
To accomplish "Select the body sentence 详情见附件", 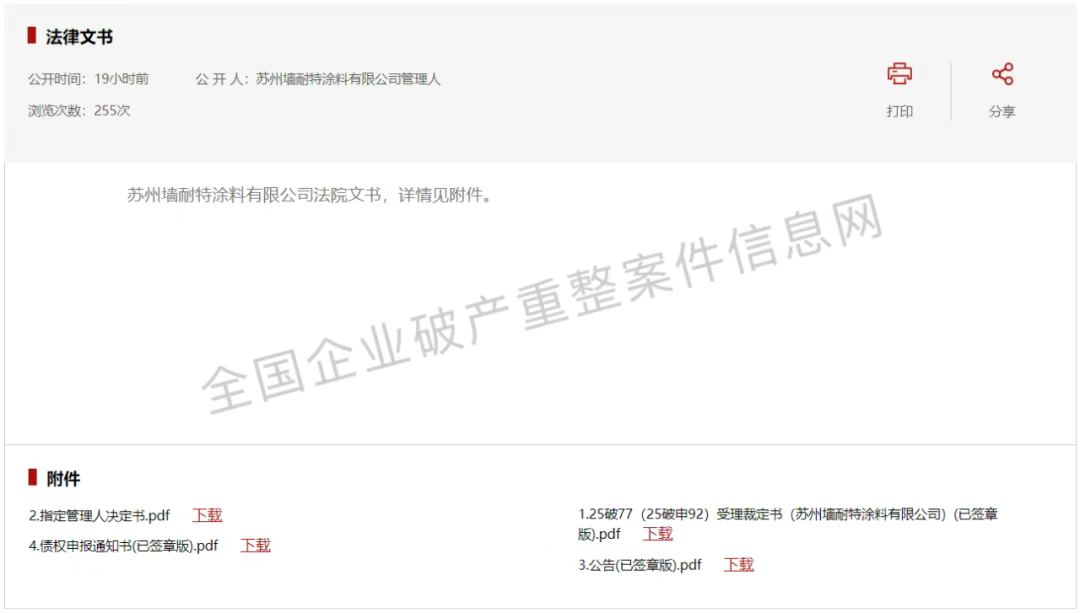I will tap(310, 196).
